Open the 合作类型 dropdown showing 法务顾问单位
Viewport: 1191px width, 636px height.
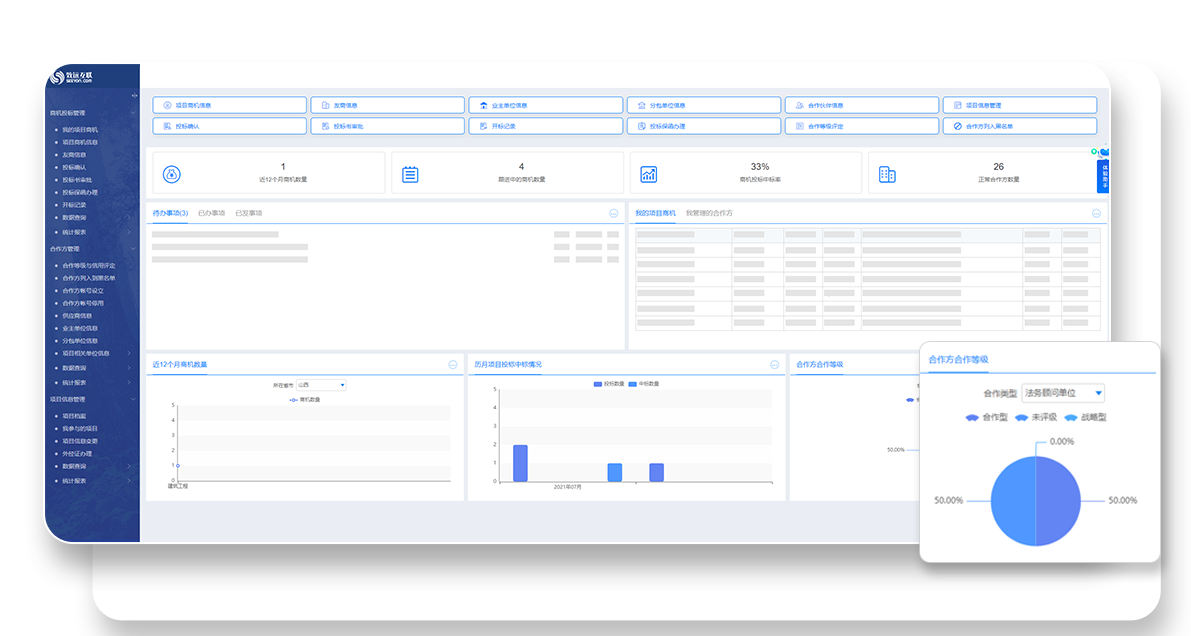(x=1062, y=393)
